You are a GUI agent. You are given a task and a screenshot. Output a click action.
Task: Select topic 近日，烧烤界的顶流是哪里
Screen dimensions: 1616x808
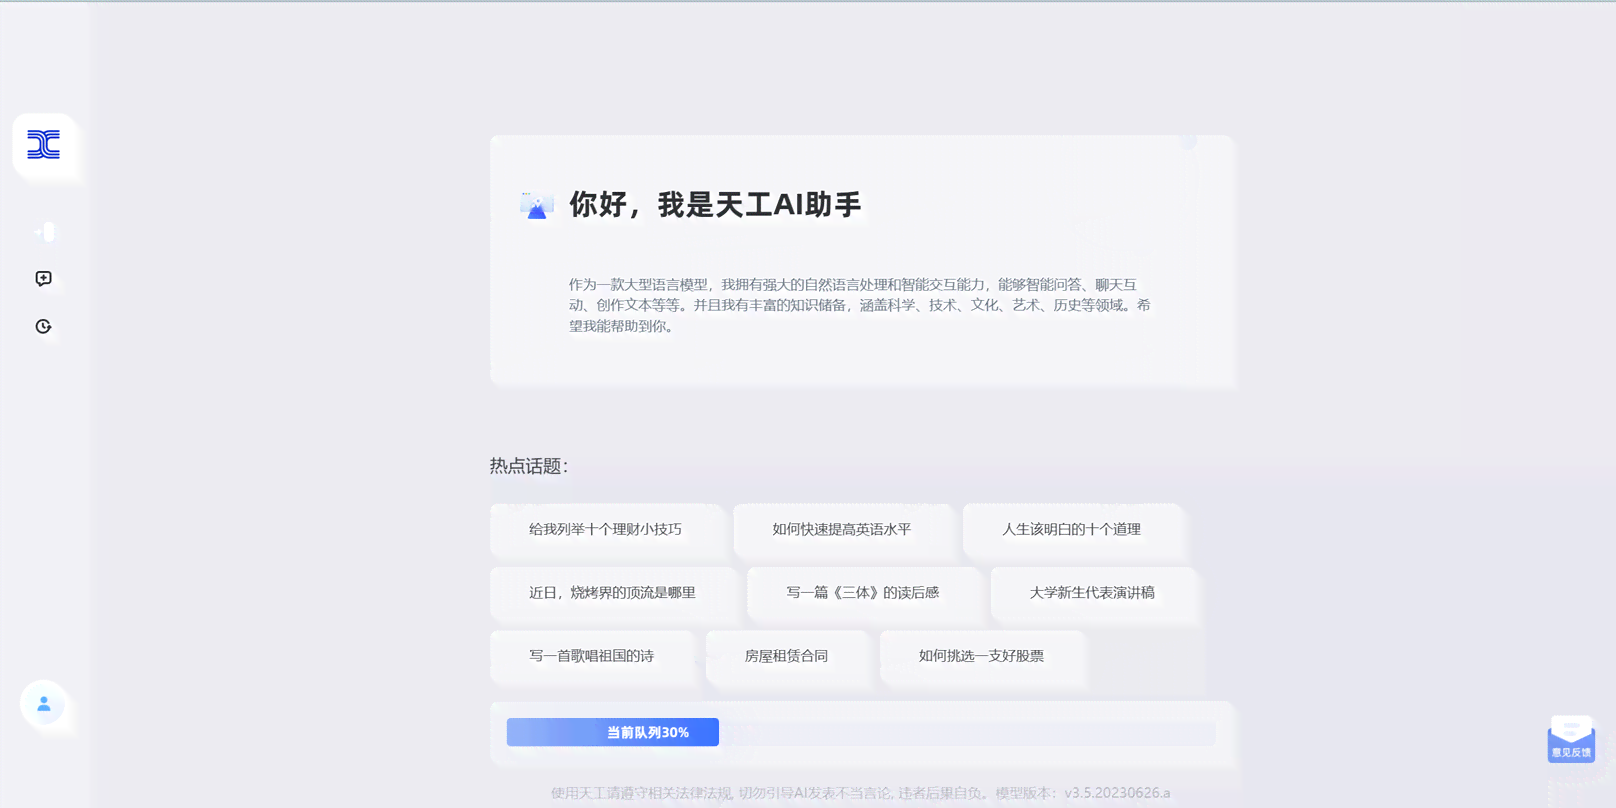(x=612, y=593)
